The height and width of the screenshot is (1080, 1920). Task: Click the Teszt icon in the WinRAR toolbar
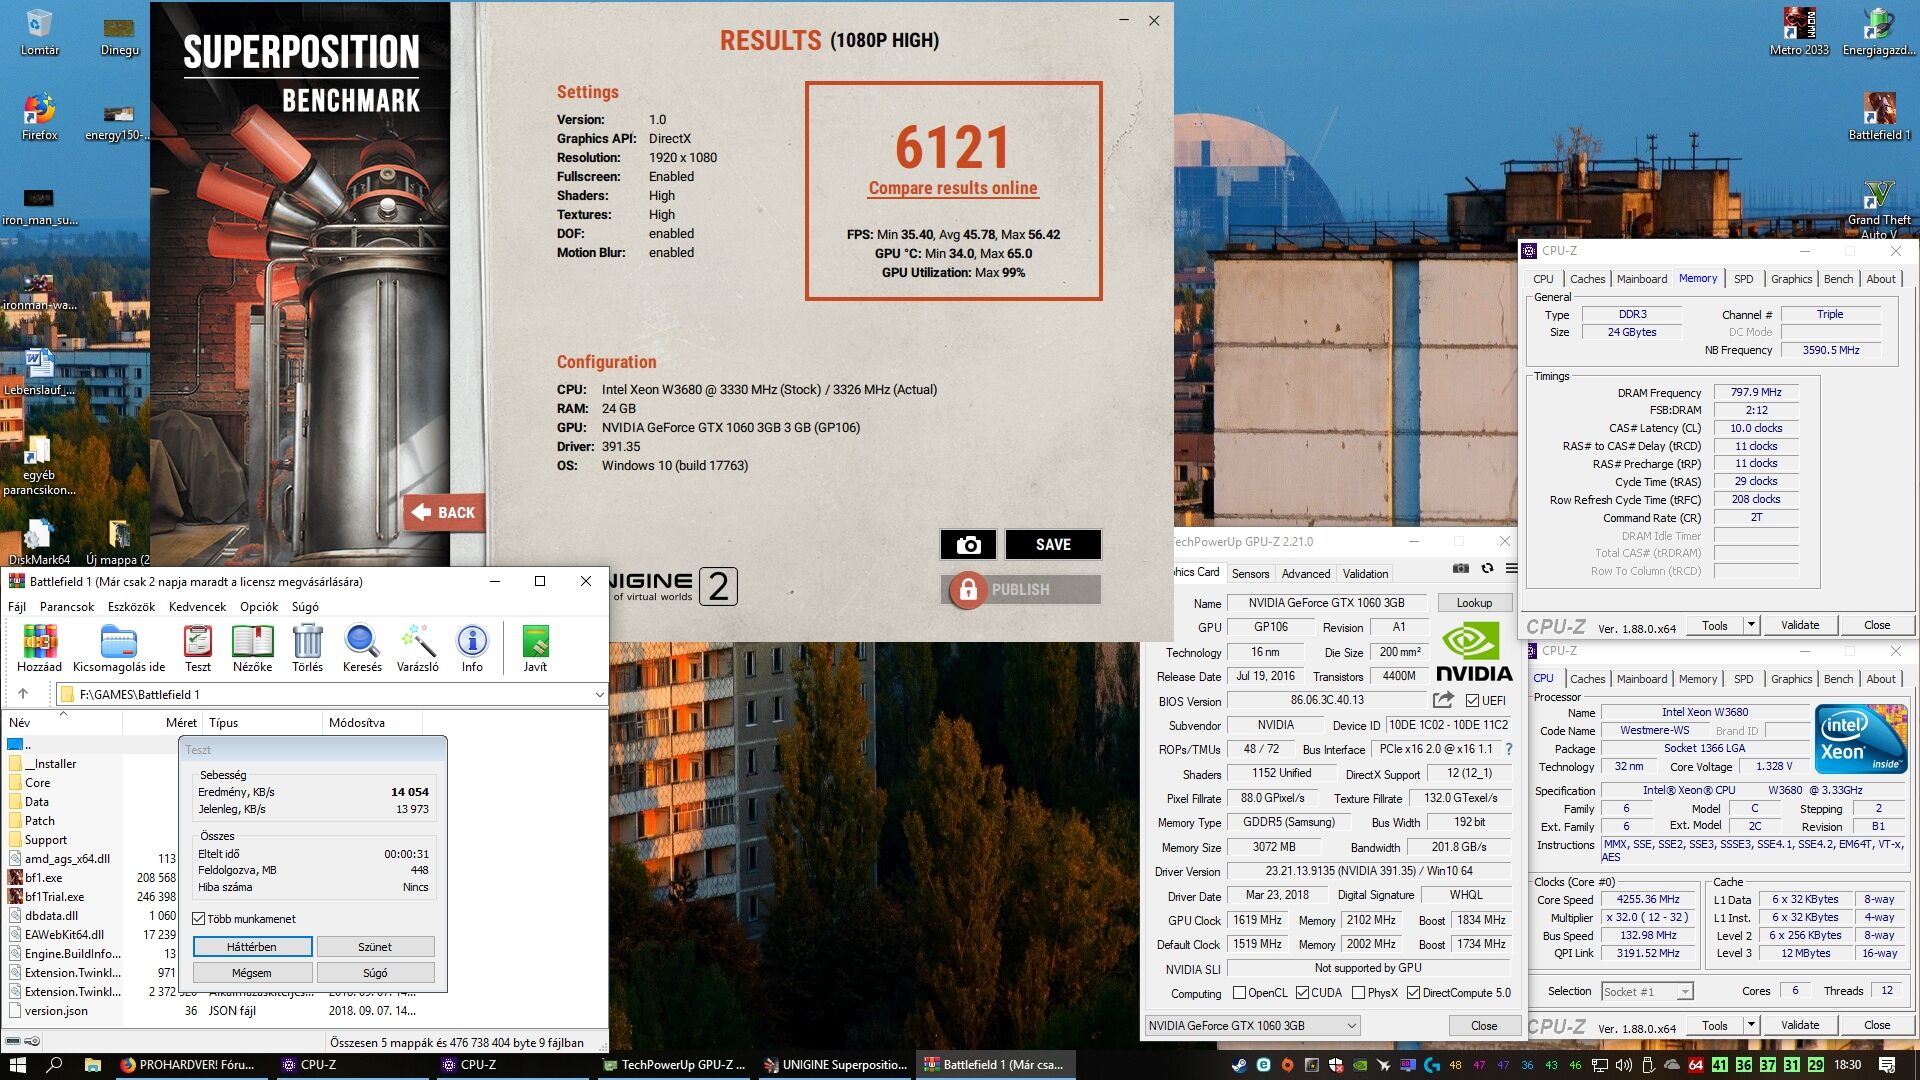click(x=198, y=648)
